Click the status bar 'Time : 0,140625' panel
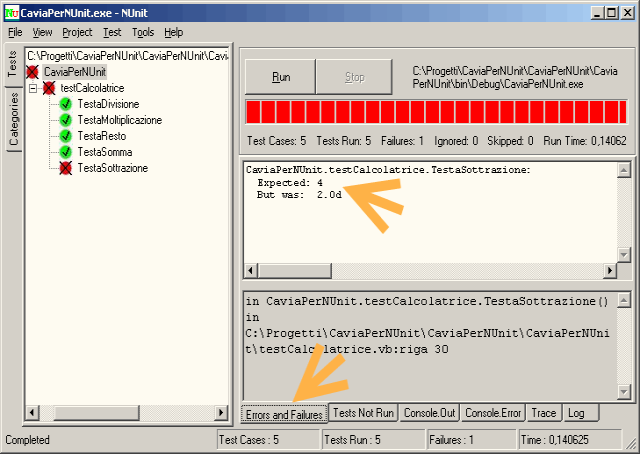The width and height of the screenshot is (640, 454). pos(570,440)
